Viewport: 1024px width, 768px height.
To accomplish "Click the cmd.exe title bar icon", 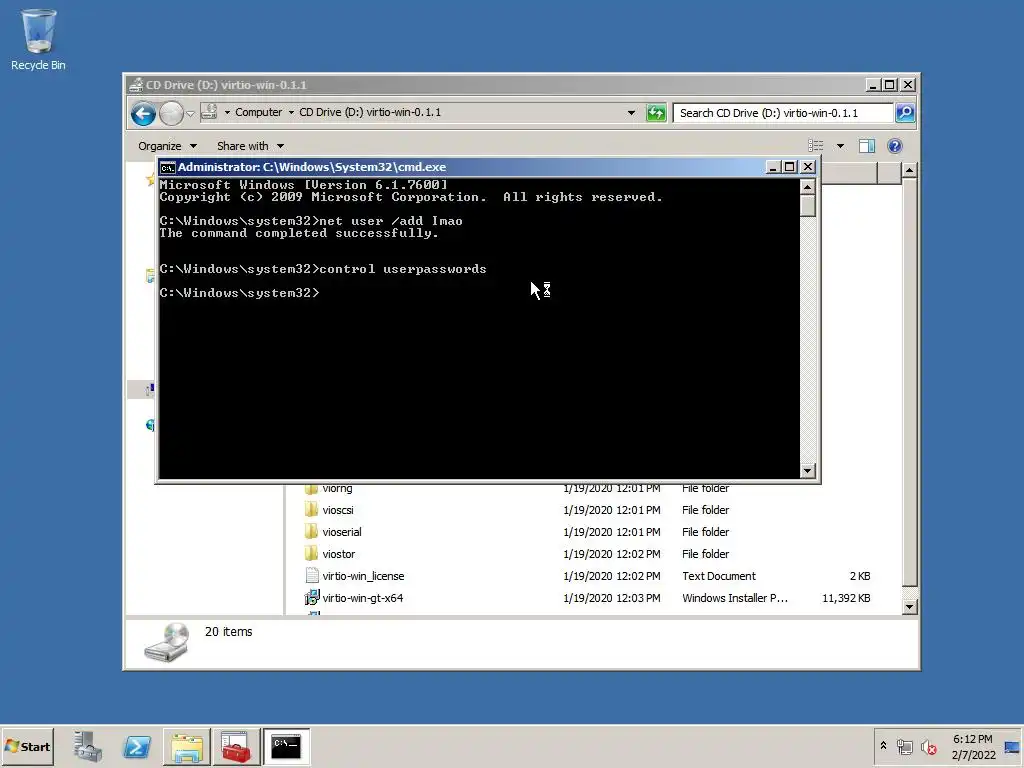I will 167,167.
